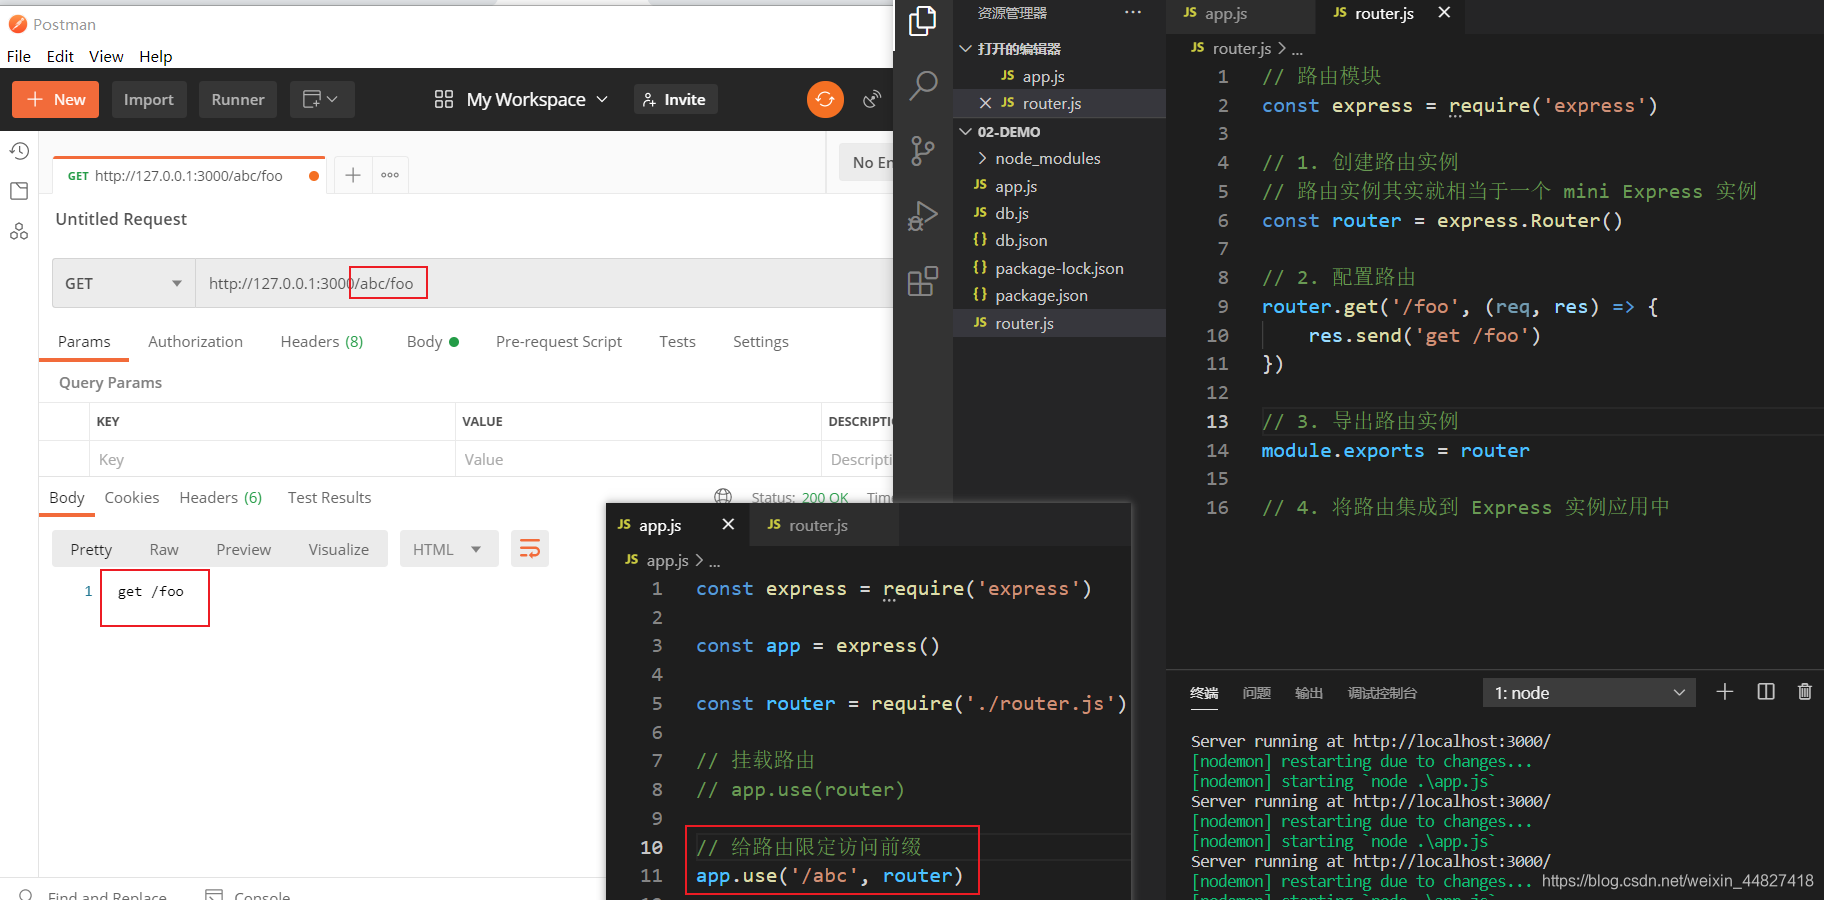Open VS Code Run and Debug icon
The width and height of the screenshot is (1824, 900).
point(922,216)
